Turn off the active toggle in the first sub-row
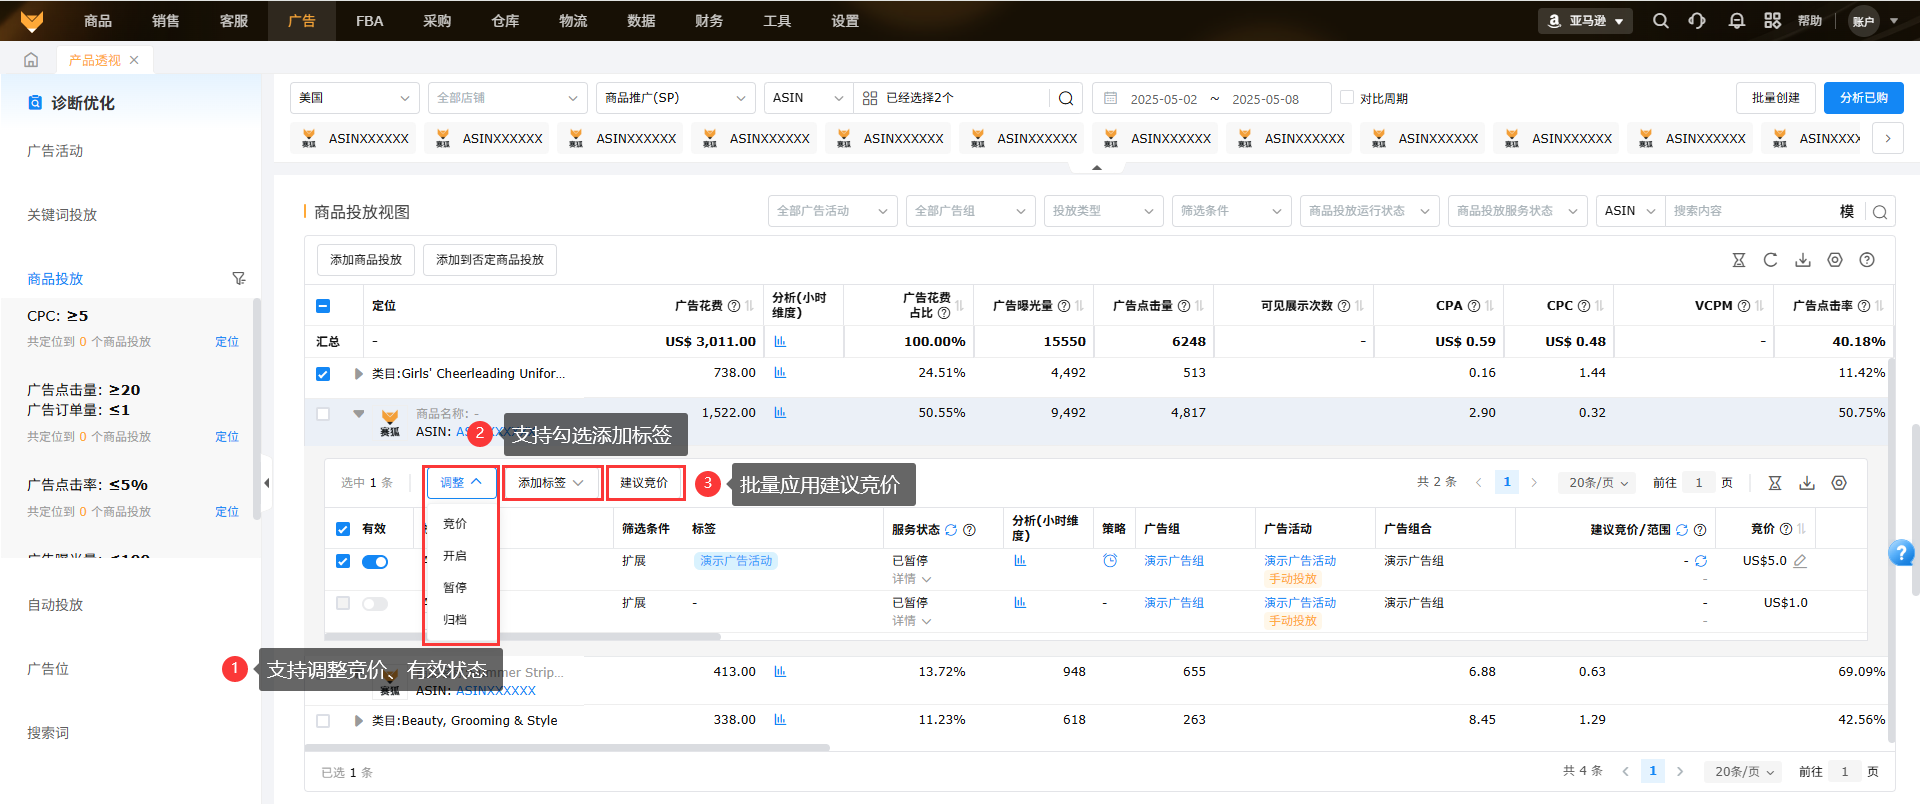The width and height of the screenshot is (1920, 804). tap(375, 562)
